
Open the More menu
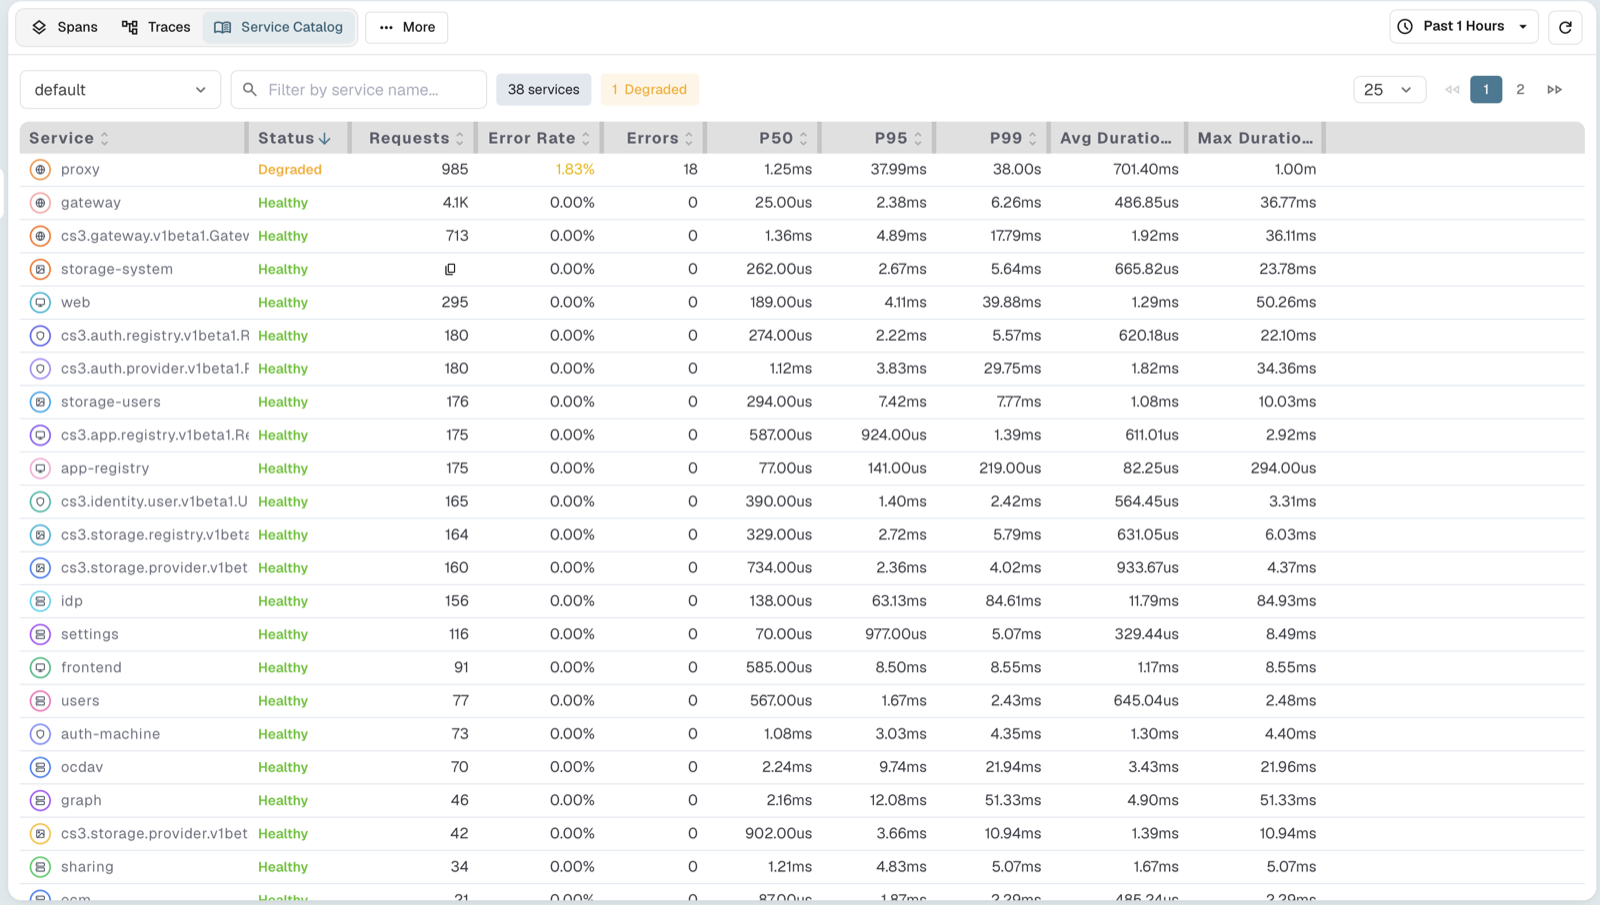[406, 27]
